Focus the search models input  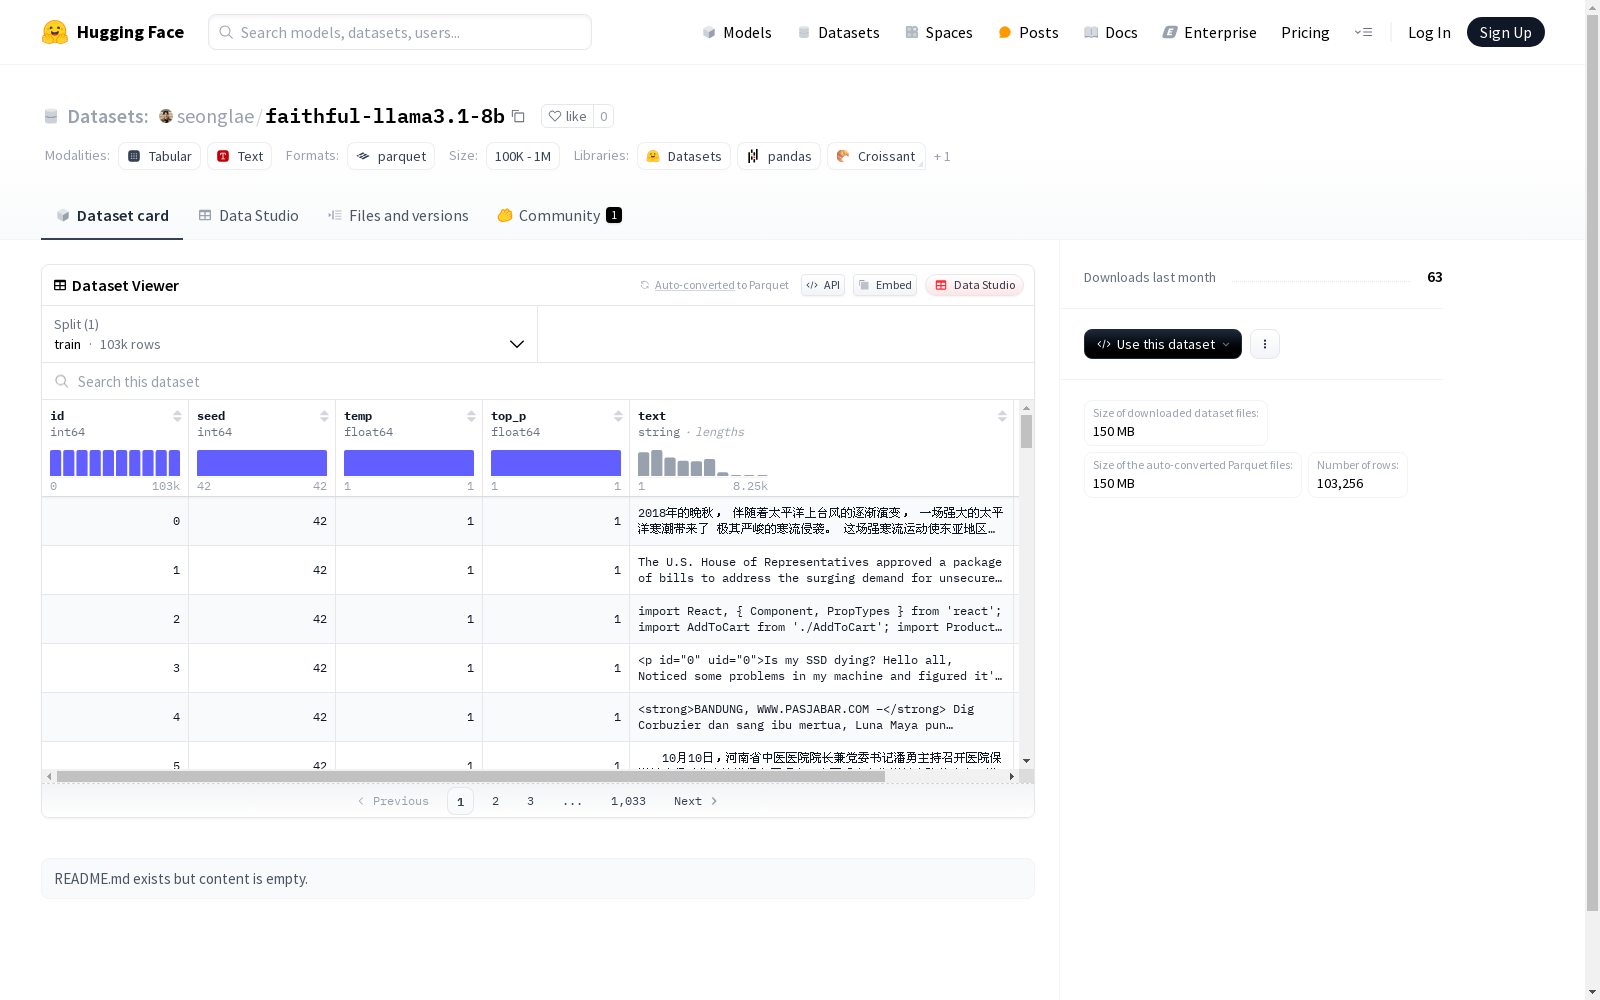(x=400, y=32)
